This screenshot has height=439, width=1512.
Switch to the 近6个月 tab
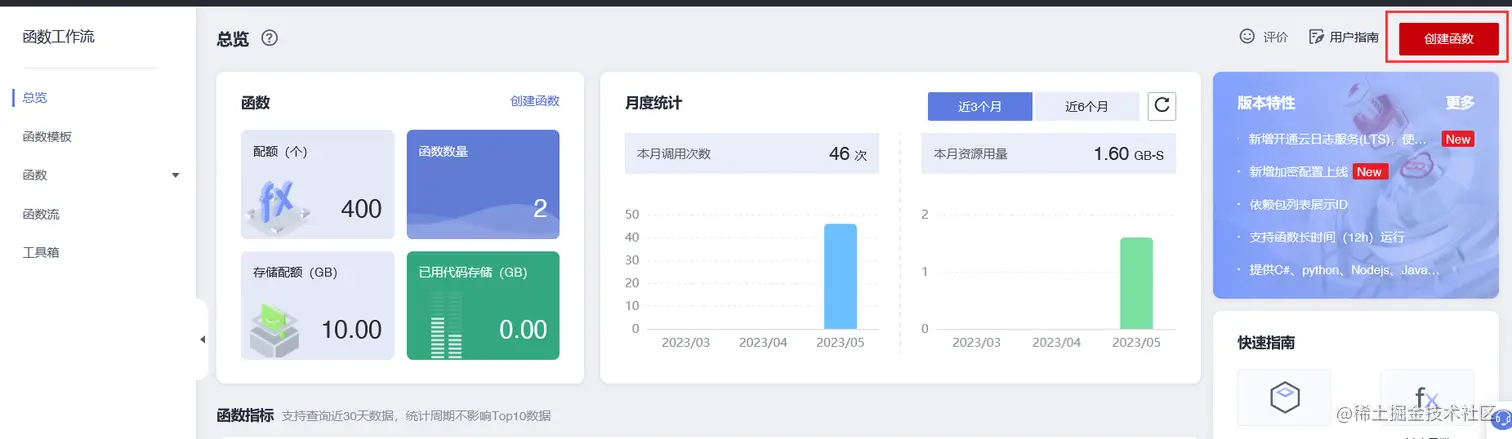click(1086, 106)
